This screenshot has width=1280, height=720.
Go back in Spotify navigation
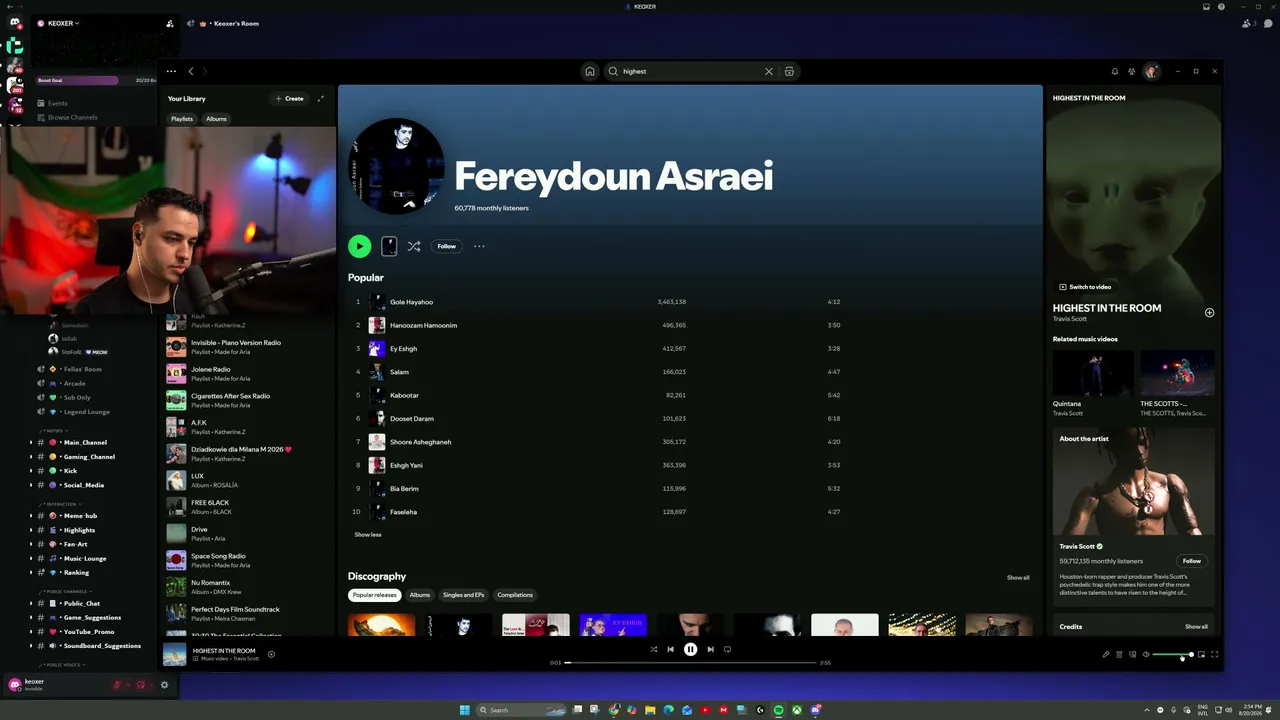point(191,71)
